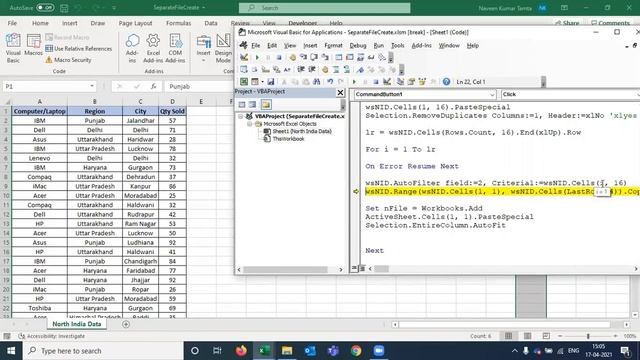640x360 pixels.
Task: Open Run menu in VBA editor
Action: (x=378, y=46)
